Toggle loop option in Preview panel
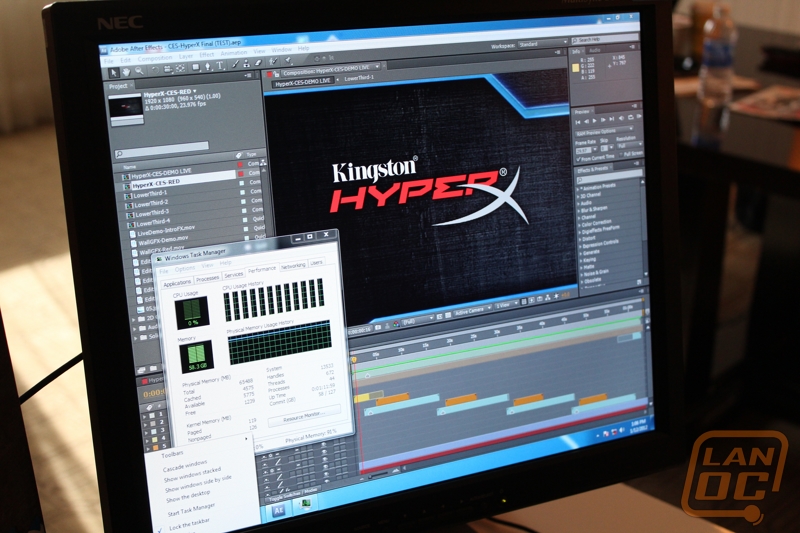800x533 pixels. pyautogui.click(x=630, y=118)
